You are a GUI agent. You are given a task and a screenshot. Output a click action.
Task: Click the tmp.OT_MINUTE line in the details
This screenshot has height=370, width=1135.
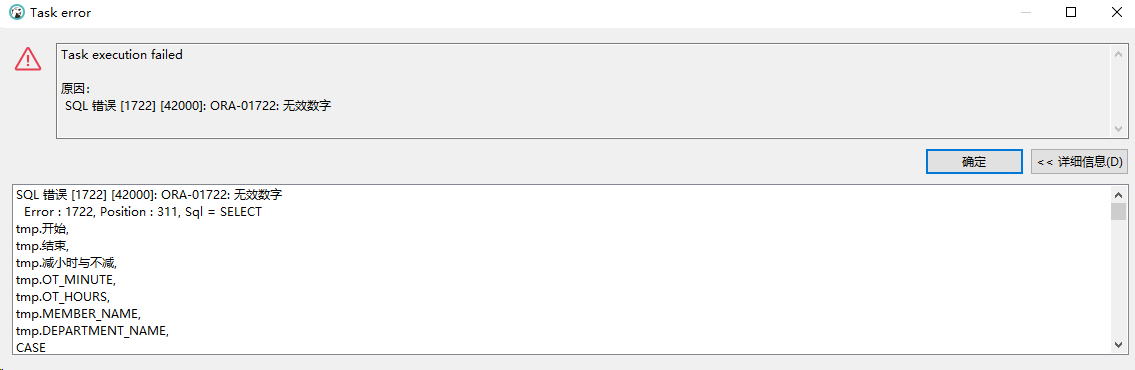tap(66, 280)
